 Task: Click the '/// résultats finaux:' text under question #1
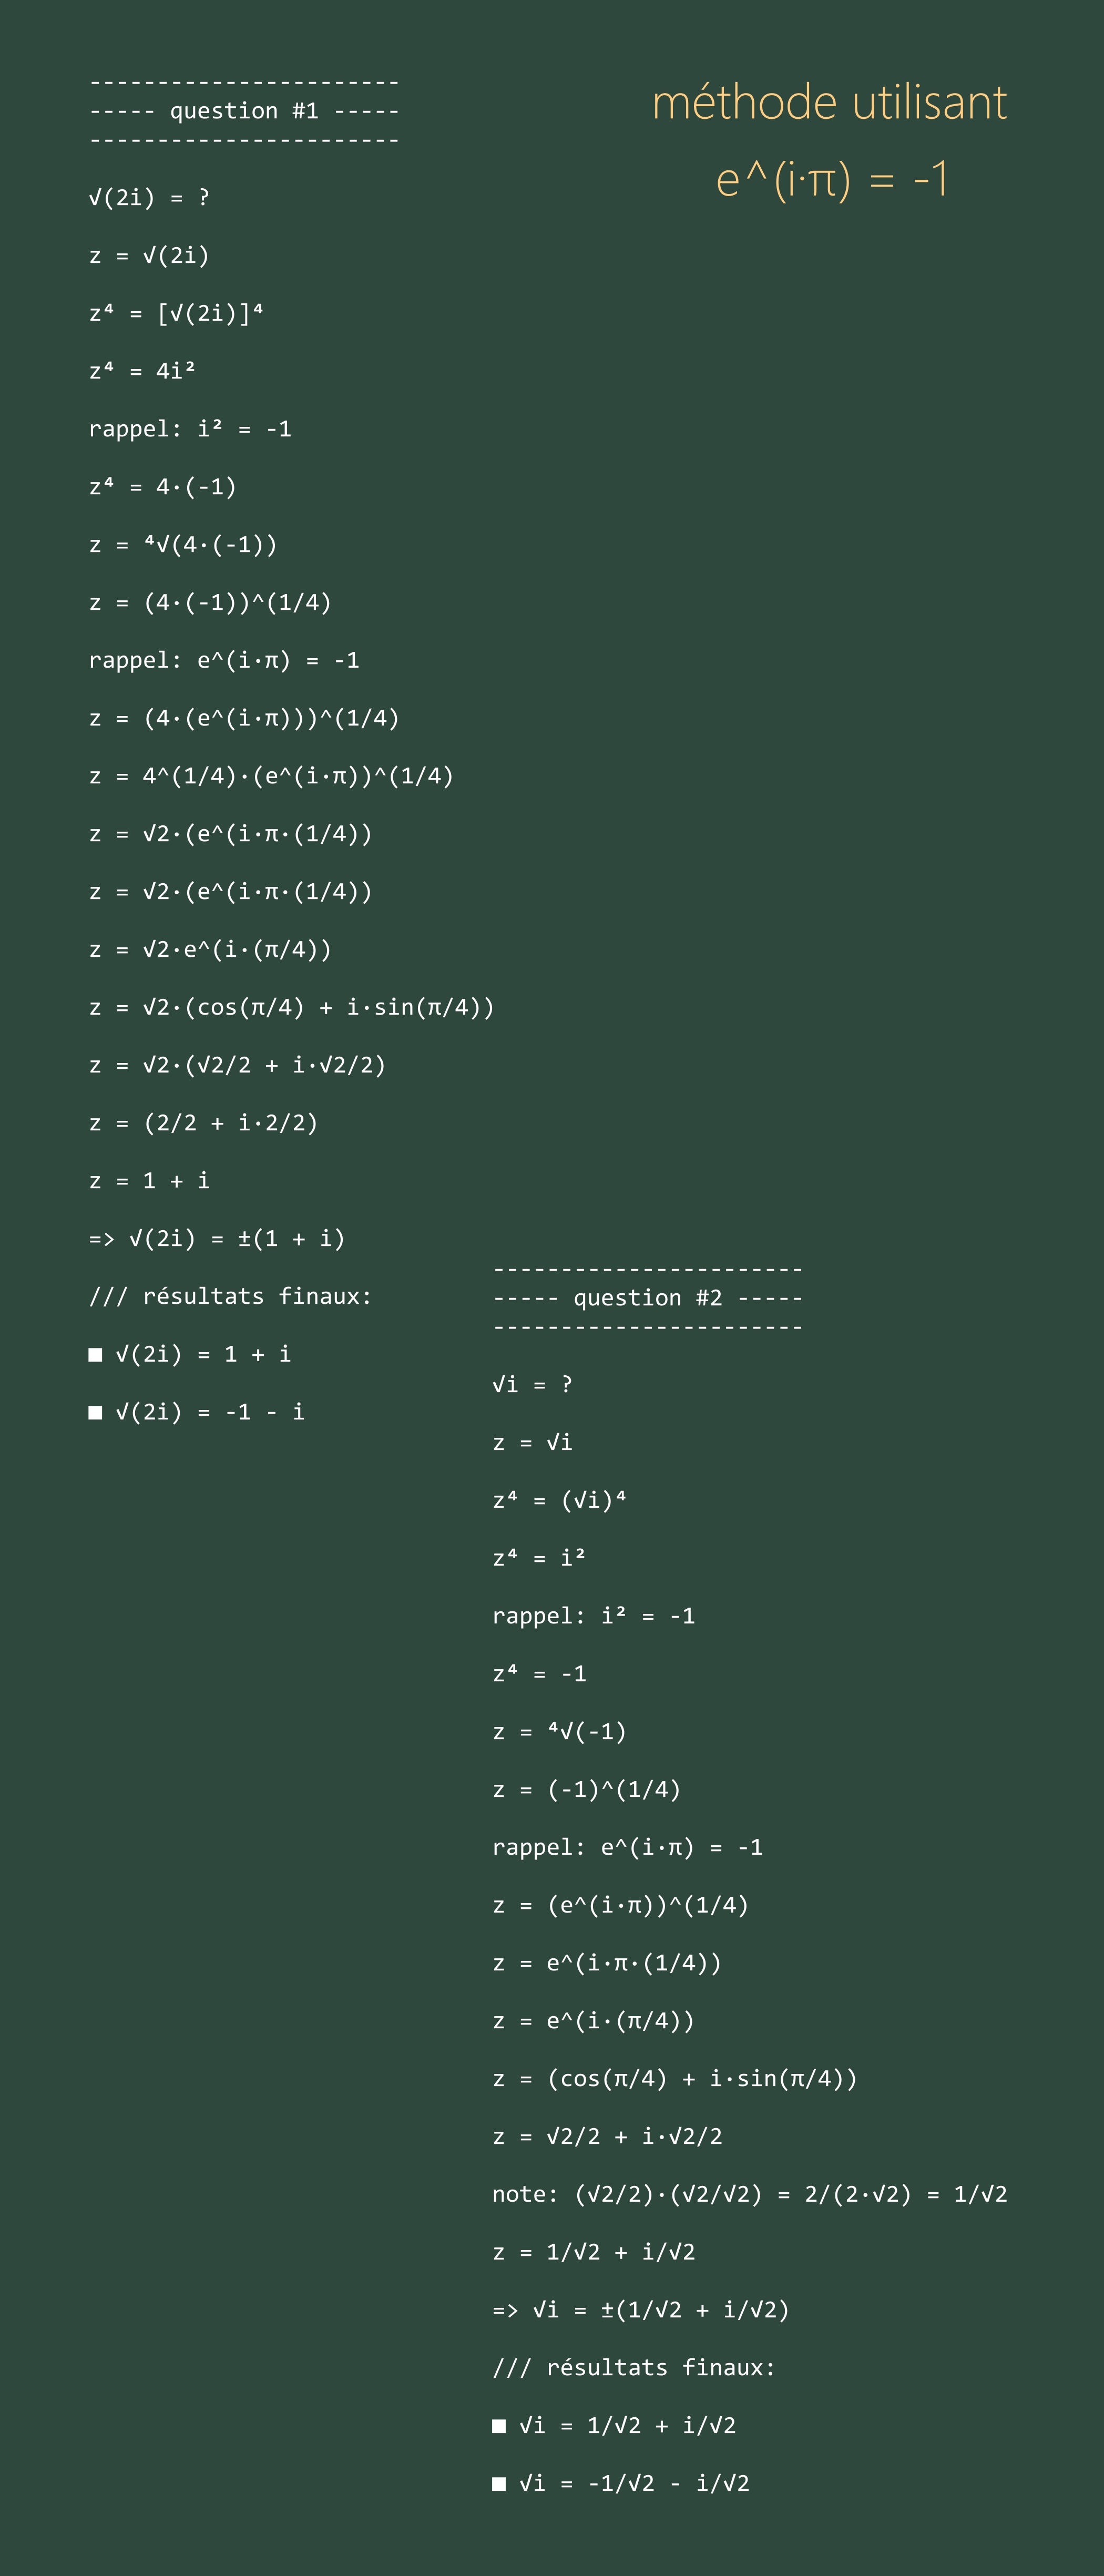[231, 1297]
